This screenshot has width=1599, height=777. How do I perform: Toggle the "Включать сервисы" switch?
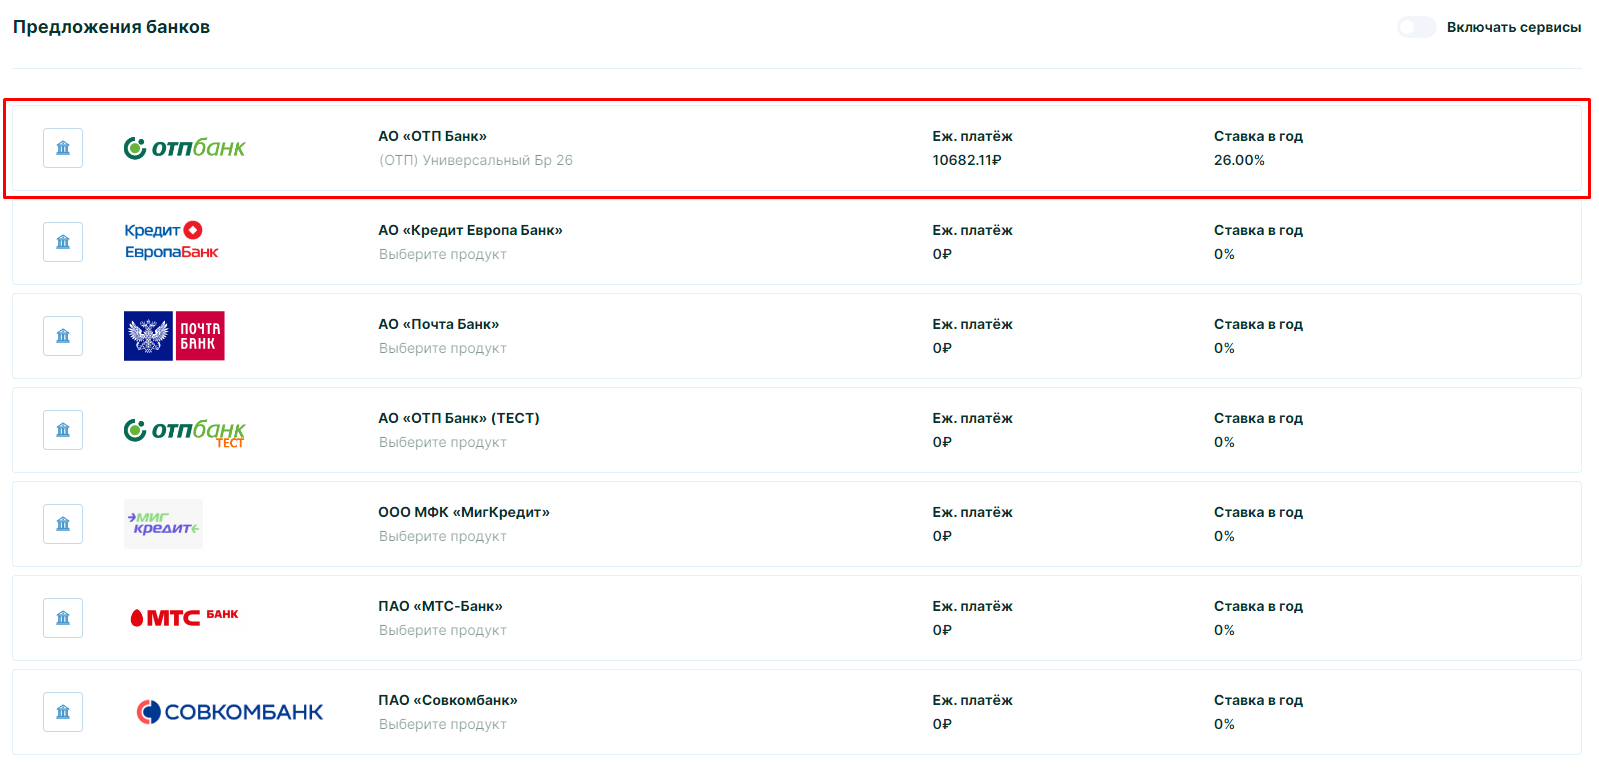pos(1416,27)
